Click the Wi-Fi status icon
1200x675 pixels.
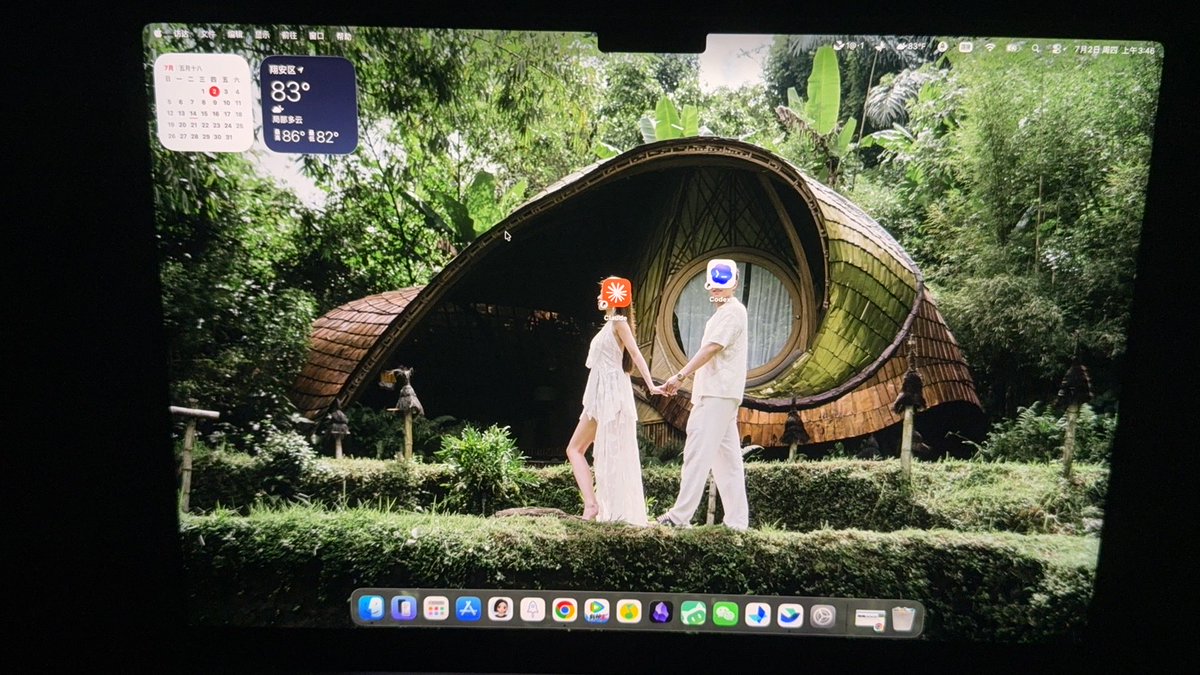pyautogui.click(x=990, y=47)
